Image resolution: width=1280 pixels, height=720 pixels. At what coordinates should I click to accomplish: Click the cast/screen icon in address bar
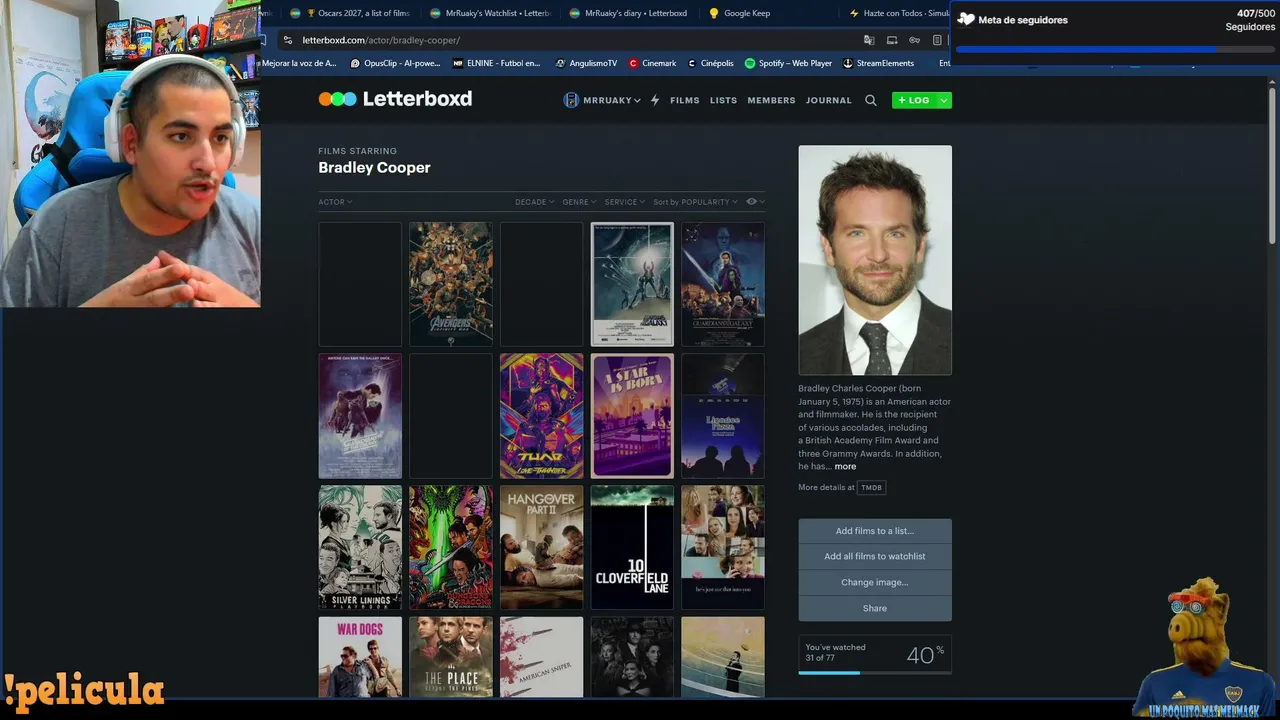point(892,40)
